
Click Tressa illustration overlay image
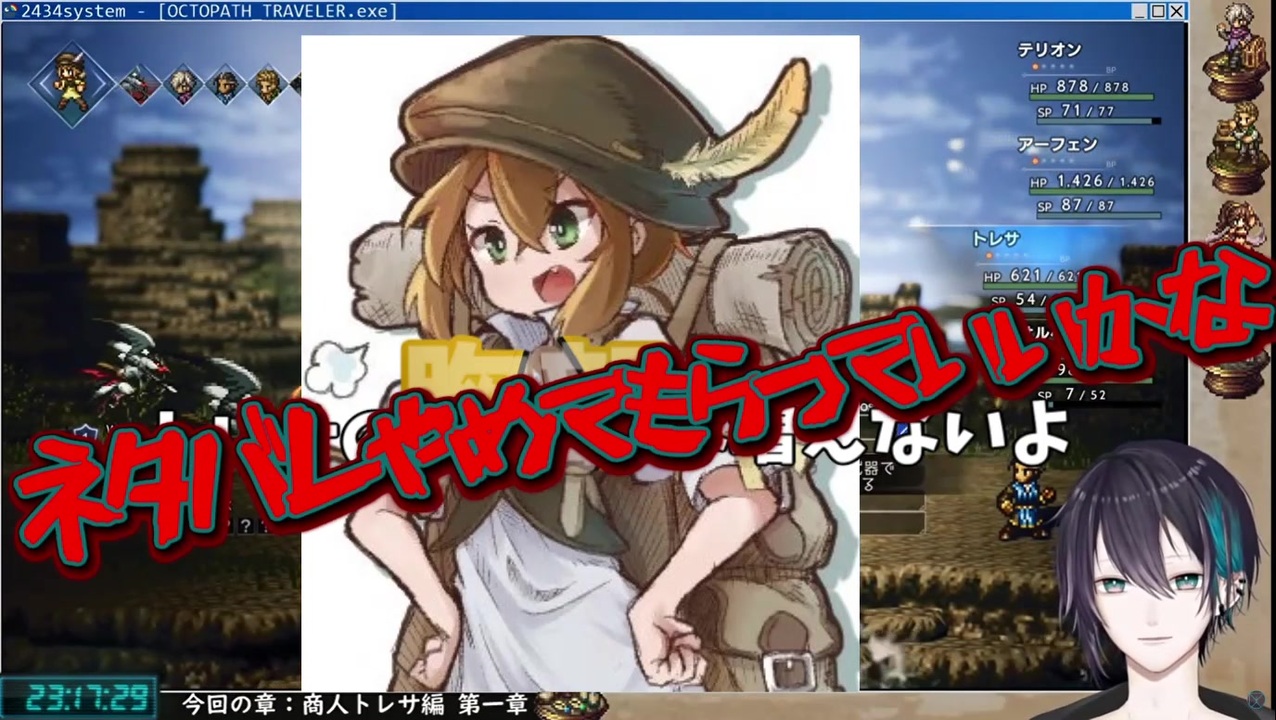click(x=580, y=363)
